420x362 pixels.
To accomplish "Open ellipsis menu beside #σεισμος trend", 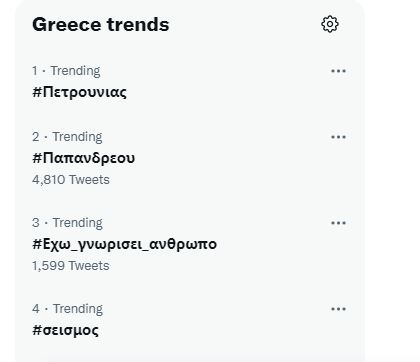I will [x=338, y=309].
